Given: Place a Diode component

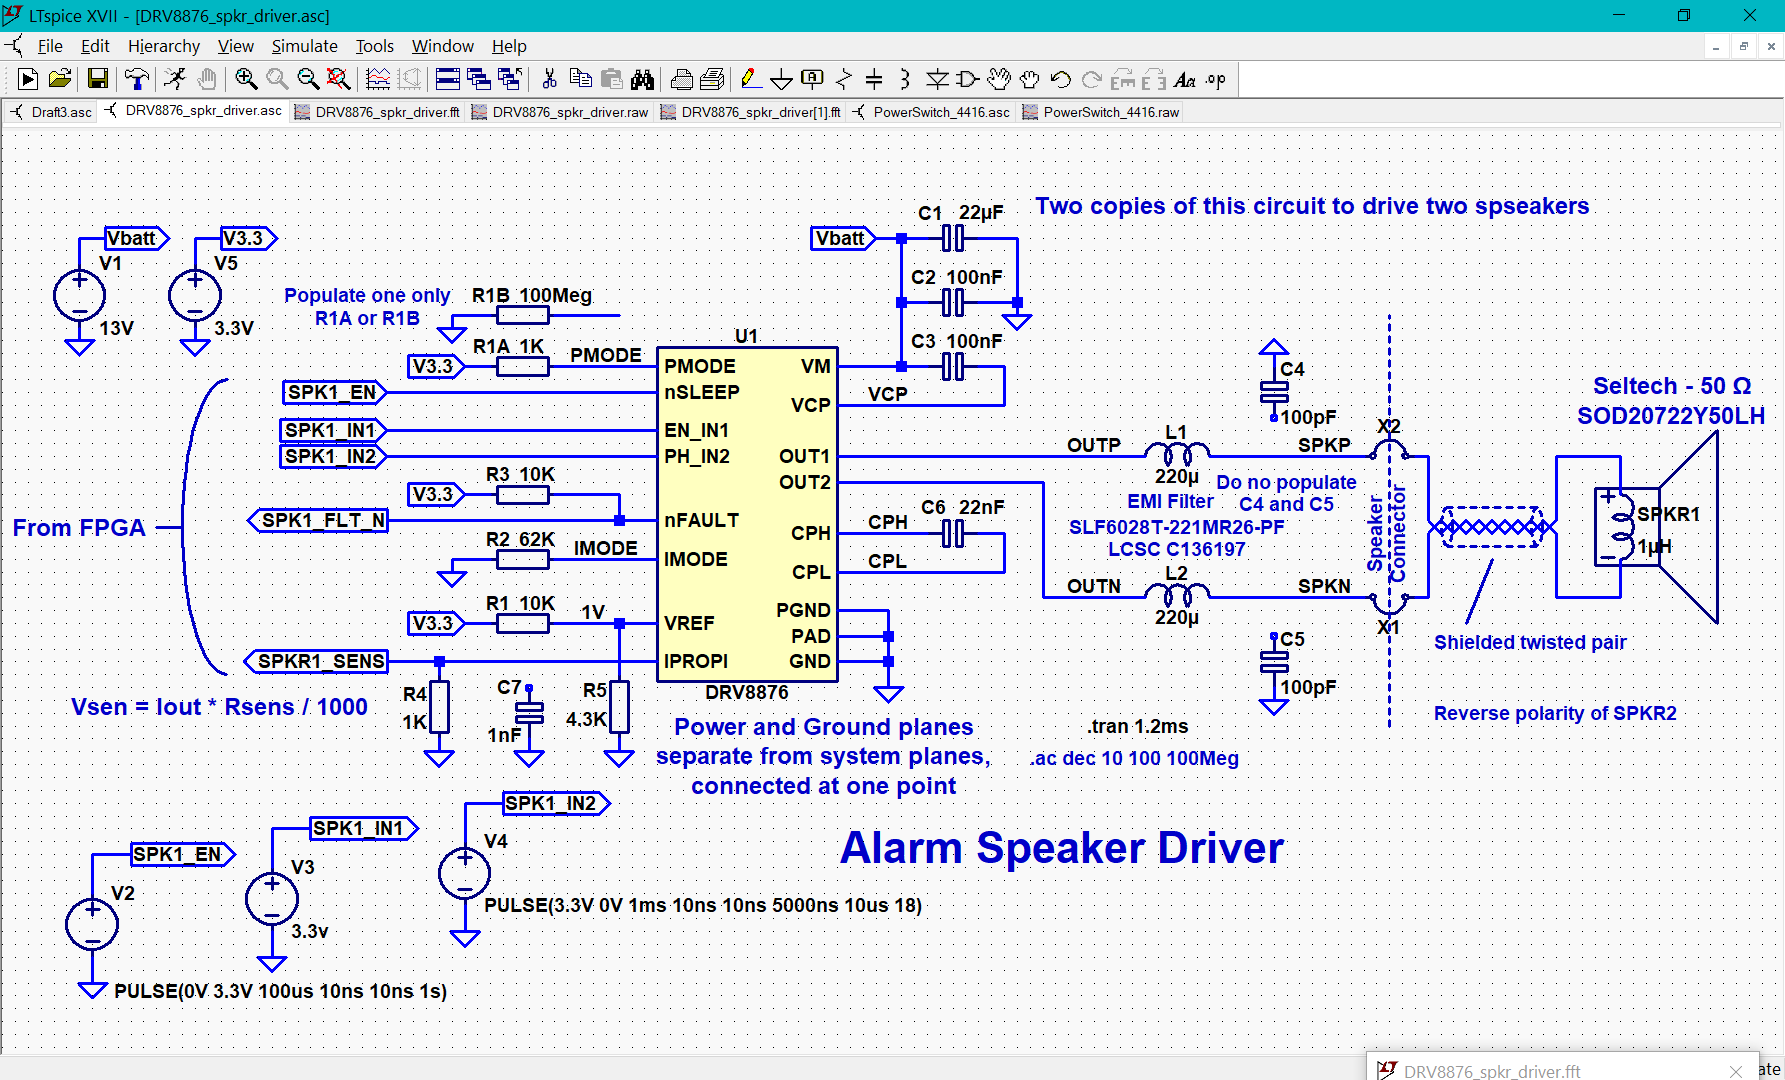Looking at the screenshot, I should [x=937, y=79].
